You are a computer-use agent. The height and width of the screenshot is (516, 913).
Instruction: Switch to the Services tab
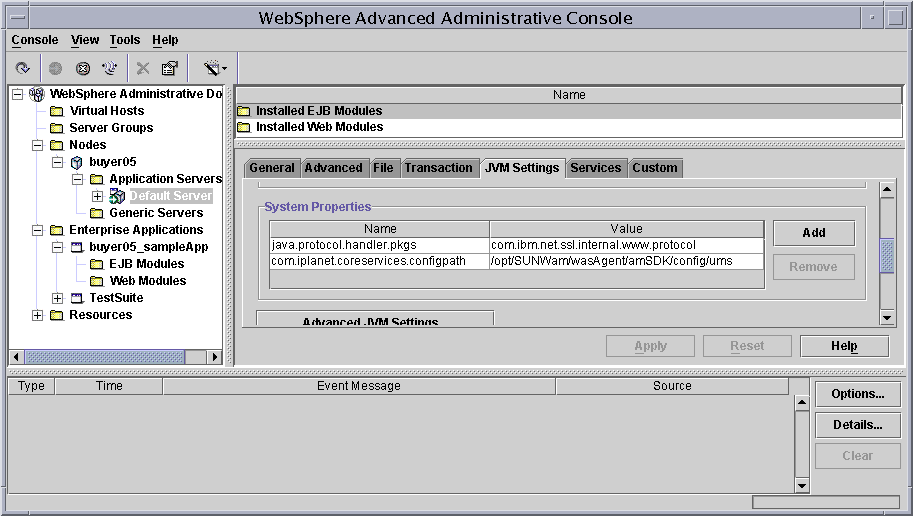(x=596, y=168)
